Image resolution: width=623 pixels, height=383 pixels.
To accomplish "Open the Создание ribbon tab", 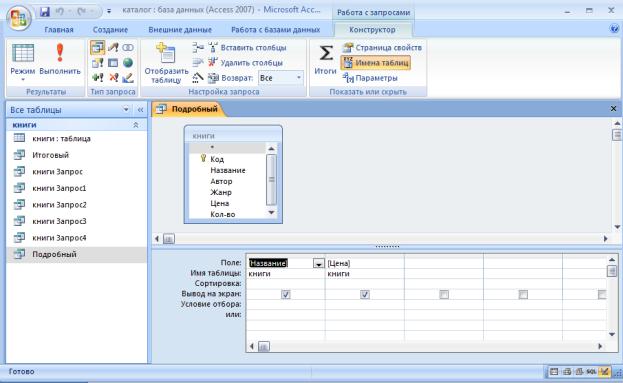I will tap(110, 30).
